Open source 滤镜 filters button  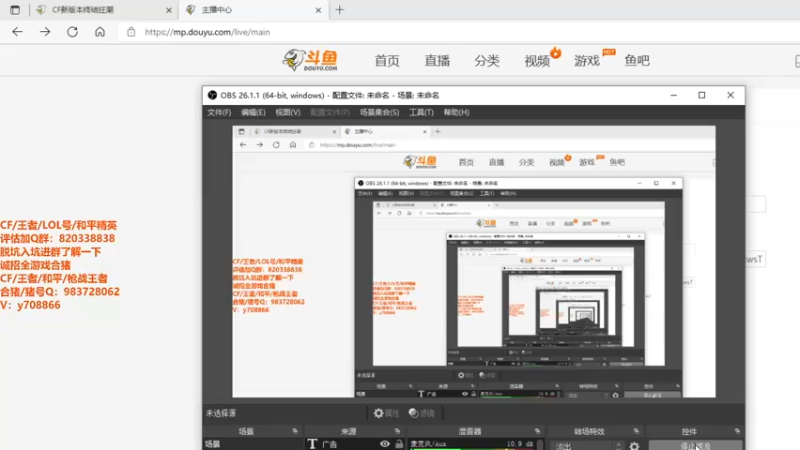click(422, 413)
